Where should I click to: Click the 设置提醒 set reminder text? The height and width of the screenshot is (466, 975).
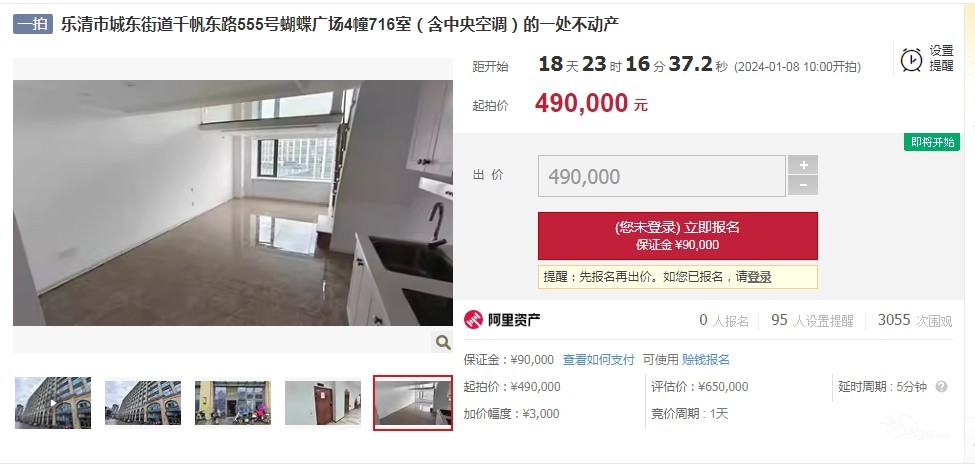941,58
